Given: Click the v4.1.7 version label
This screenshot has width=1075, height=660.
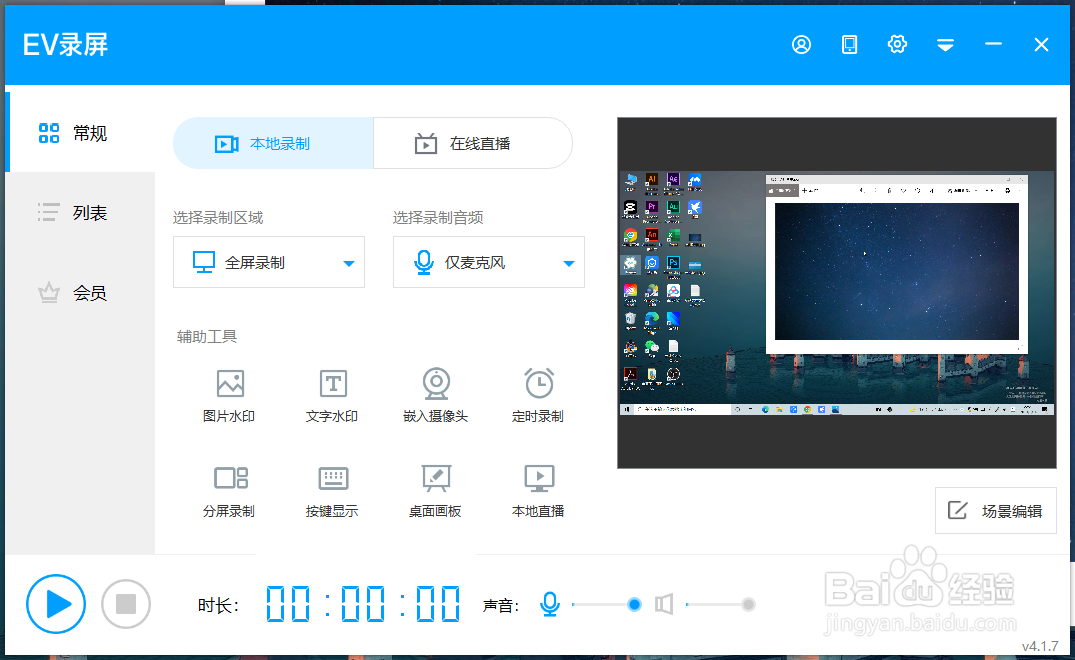Looking at the screenshot, I should (x=1040, y=646).
